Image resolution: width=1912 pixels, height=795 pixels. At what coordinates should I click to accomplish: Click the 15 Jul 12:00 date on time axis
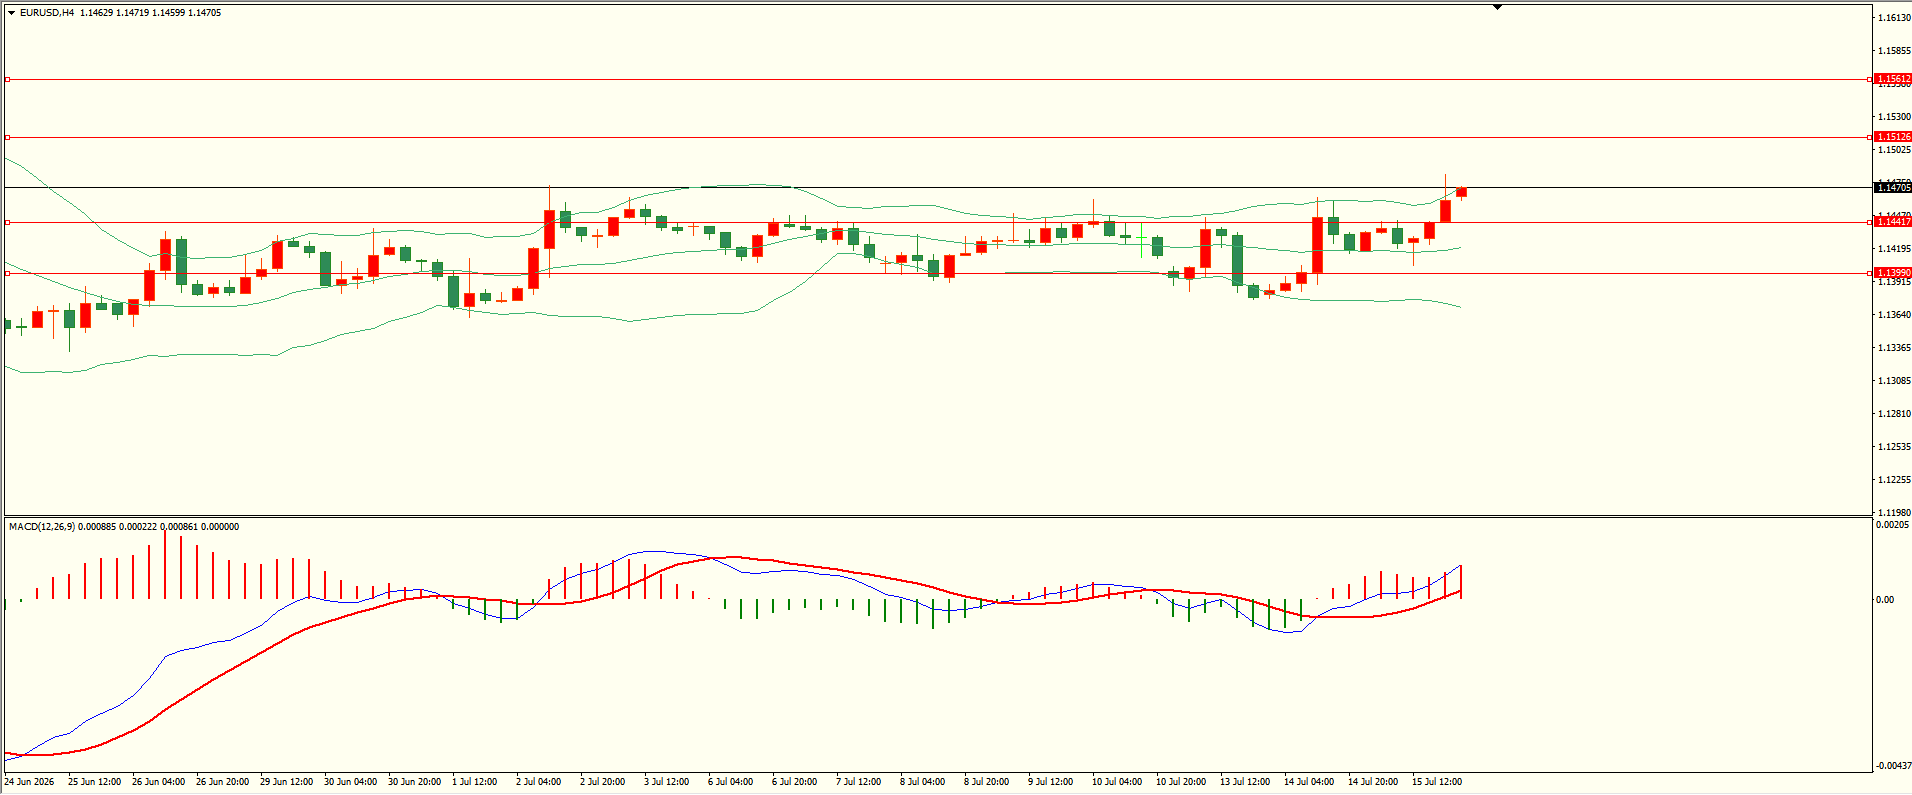(1436, 782)
